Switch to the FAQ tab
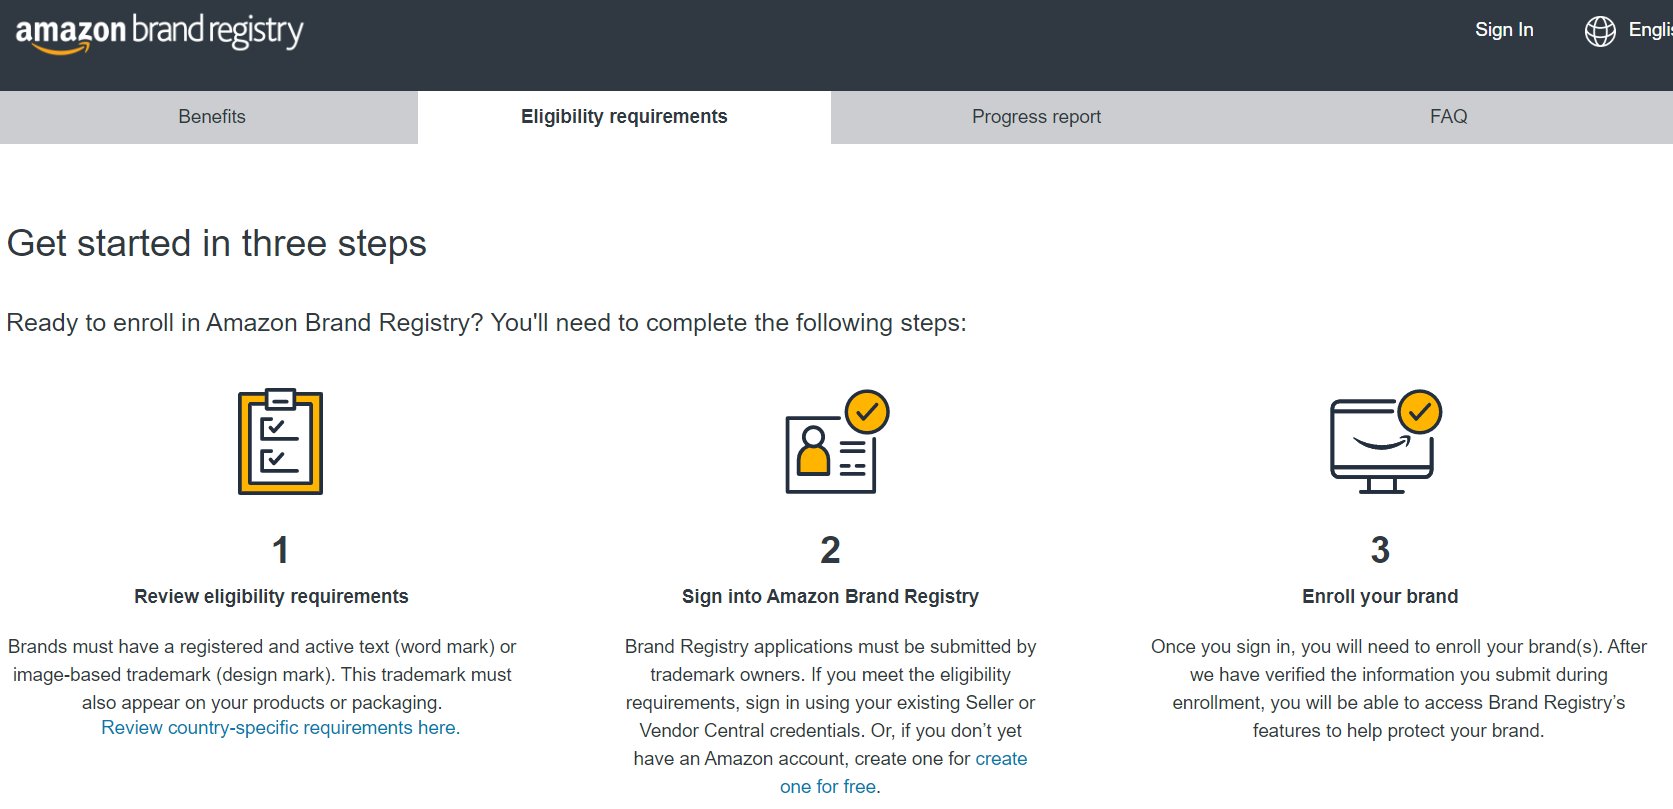Image resolution: width=1673 pixels, height=809 pixels. 1448,116
